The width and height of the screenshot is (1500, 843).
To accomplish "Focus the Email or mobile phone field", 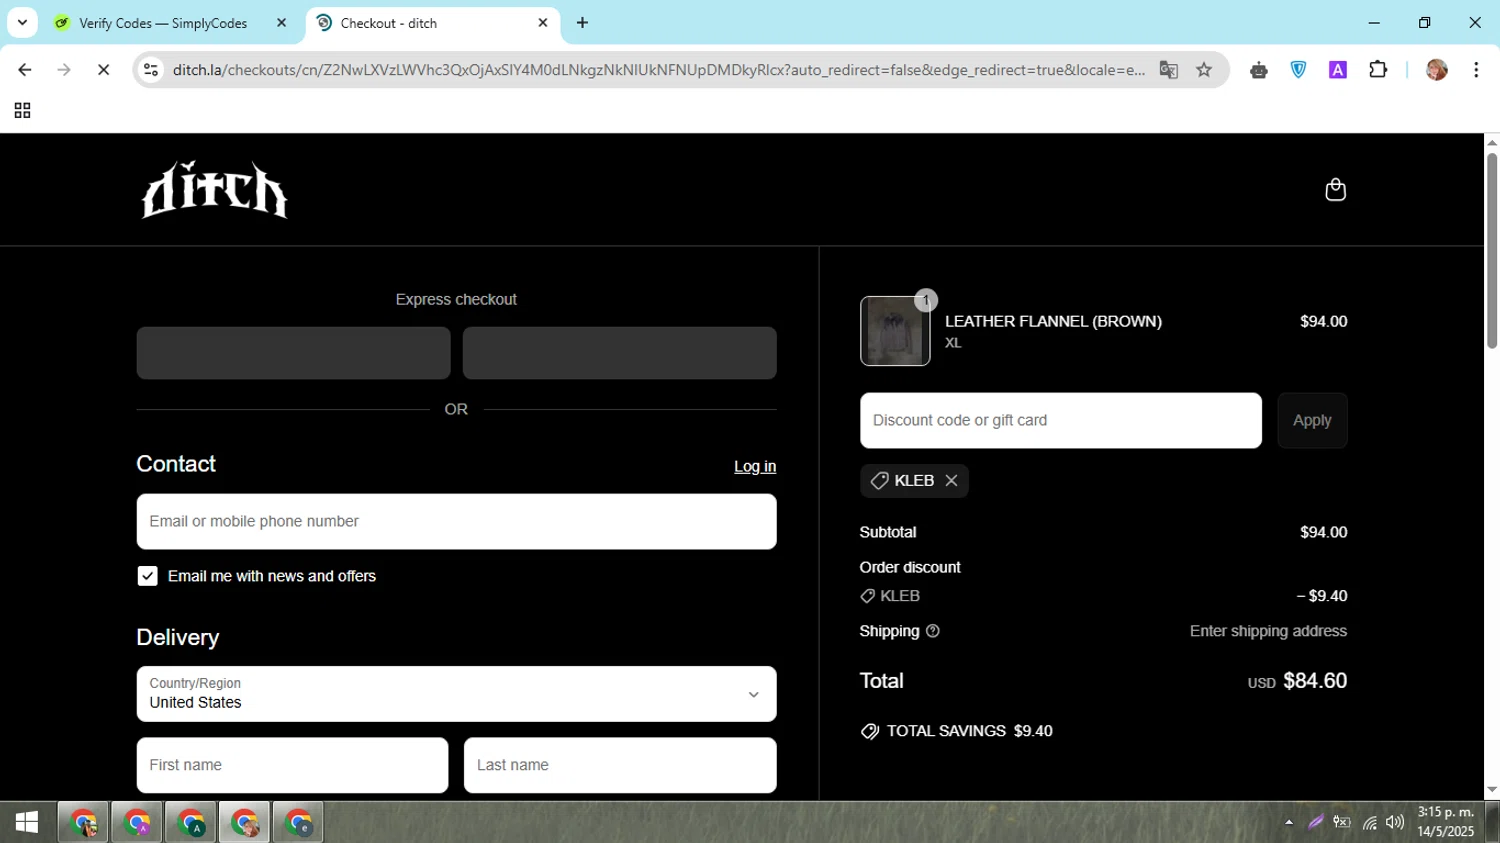I will coord(456,521).
